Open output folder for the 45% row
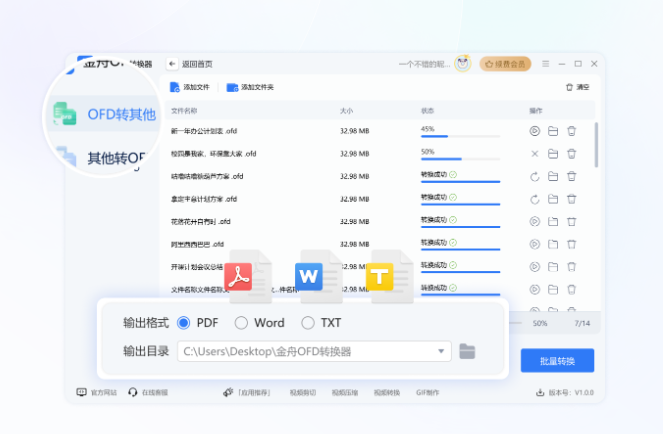The height and width of the screenshot is (434, 663). [553, 131]
